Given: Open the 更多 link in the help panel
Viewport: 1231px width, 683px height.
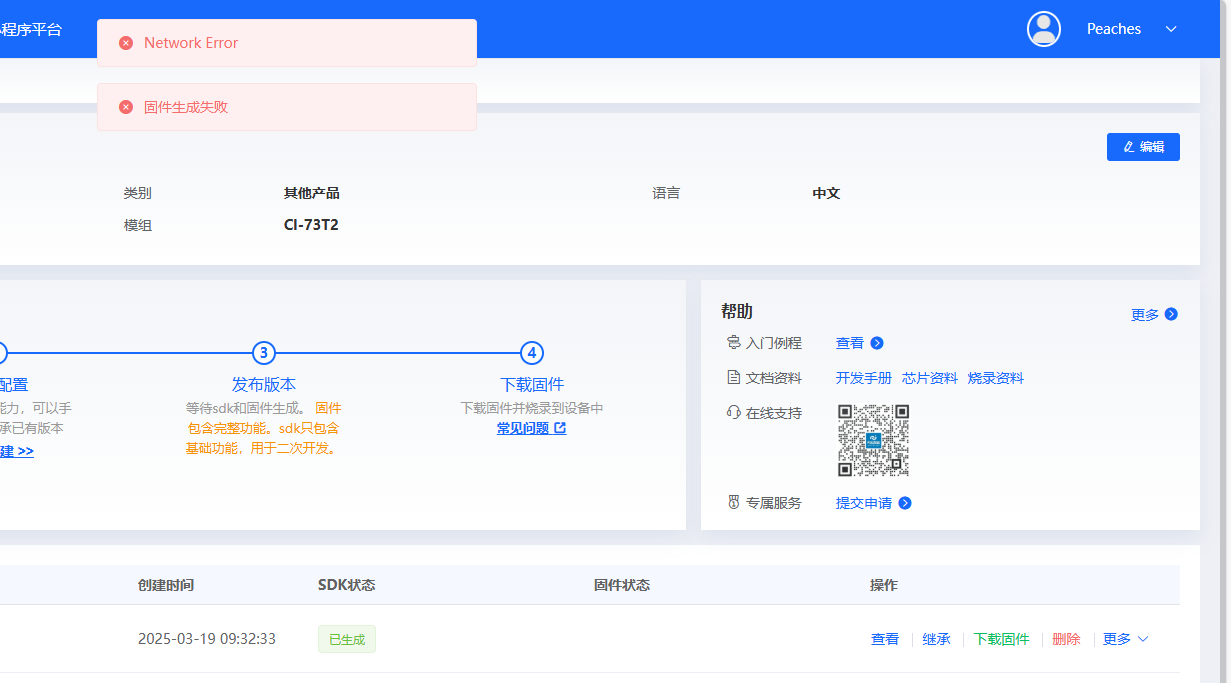Looking at the screenshot, I should (1154, 314).
